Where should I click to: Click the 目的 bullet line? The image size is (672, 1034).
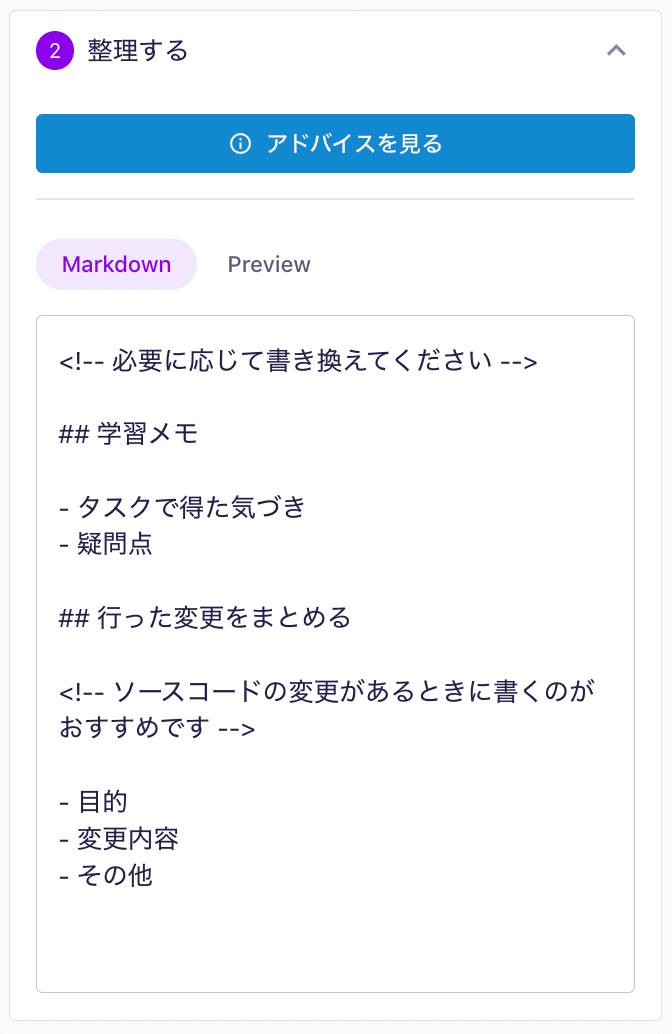93,802
